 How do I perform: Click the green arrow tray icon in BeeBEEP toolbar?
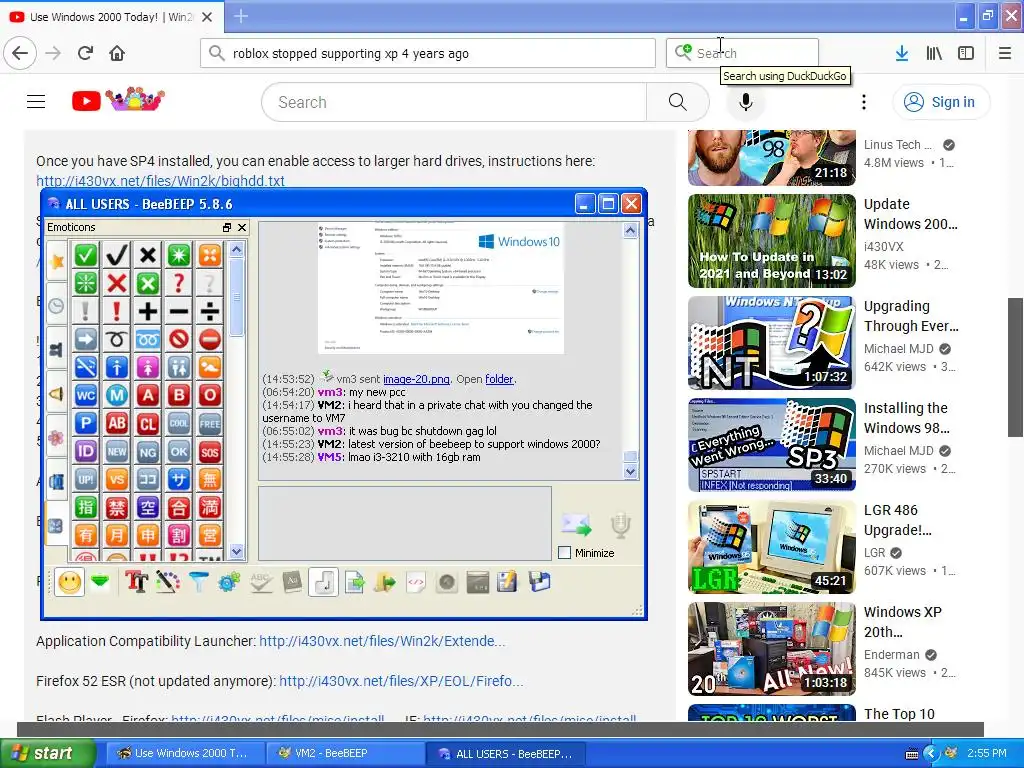tap(101, 581)
